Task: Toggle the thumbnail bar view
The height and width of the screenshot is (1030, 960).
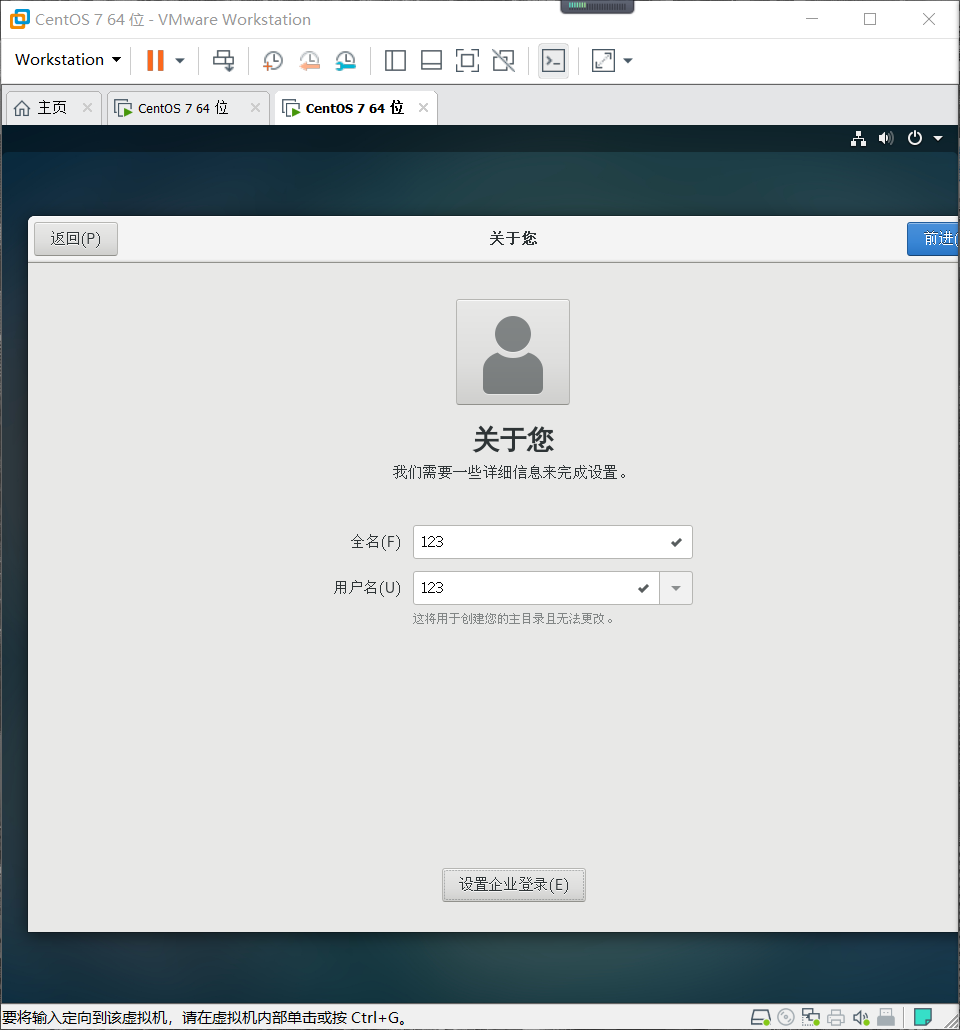Action: pos(431,60)
